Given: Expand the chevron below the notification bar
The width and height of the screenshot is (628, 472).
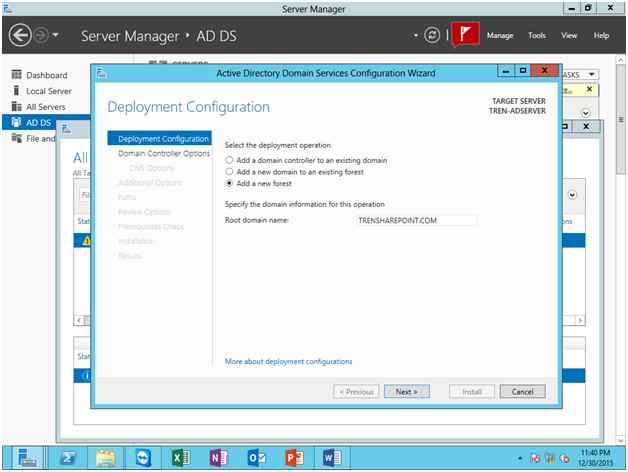Looking at the screenshot, I should pyautogui.click(x=586, y=113).
